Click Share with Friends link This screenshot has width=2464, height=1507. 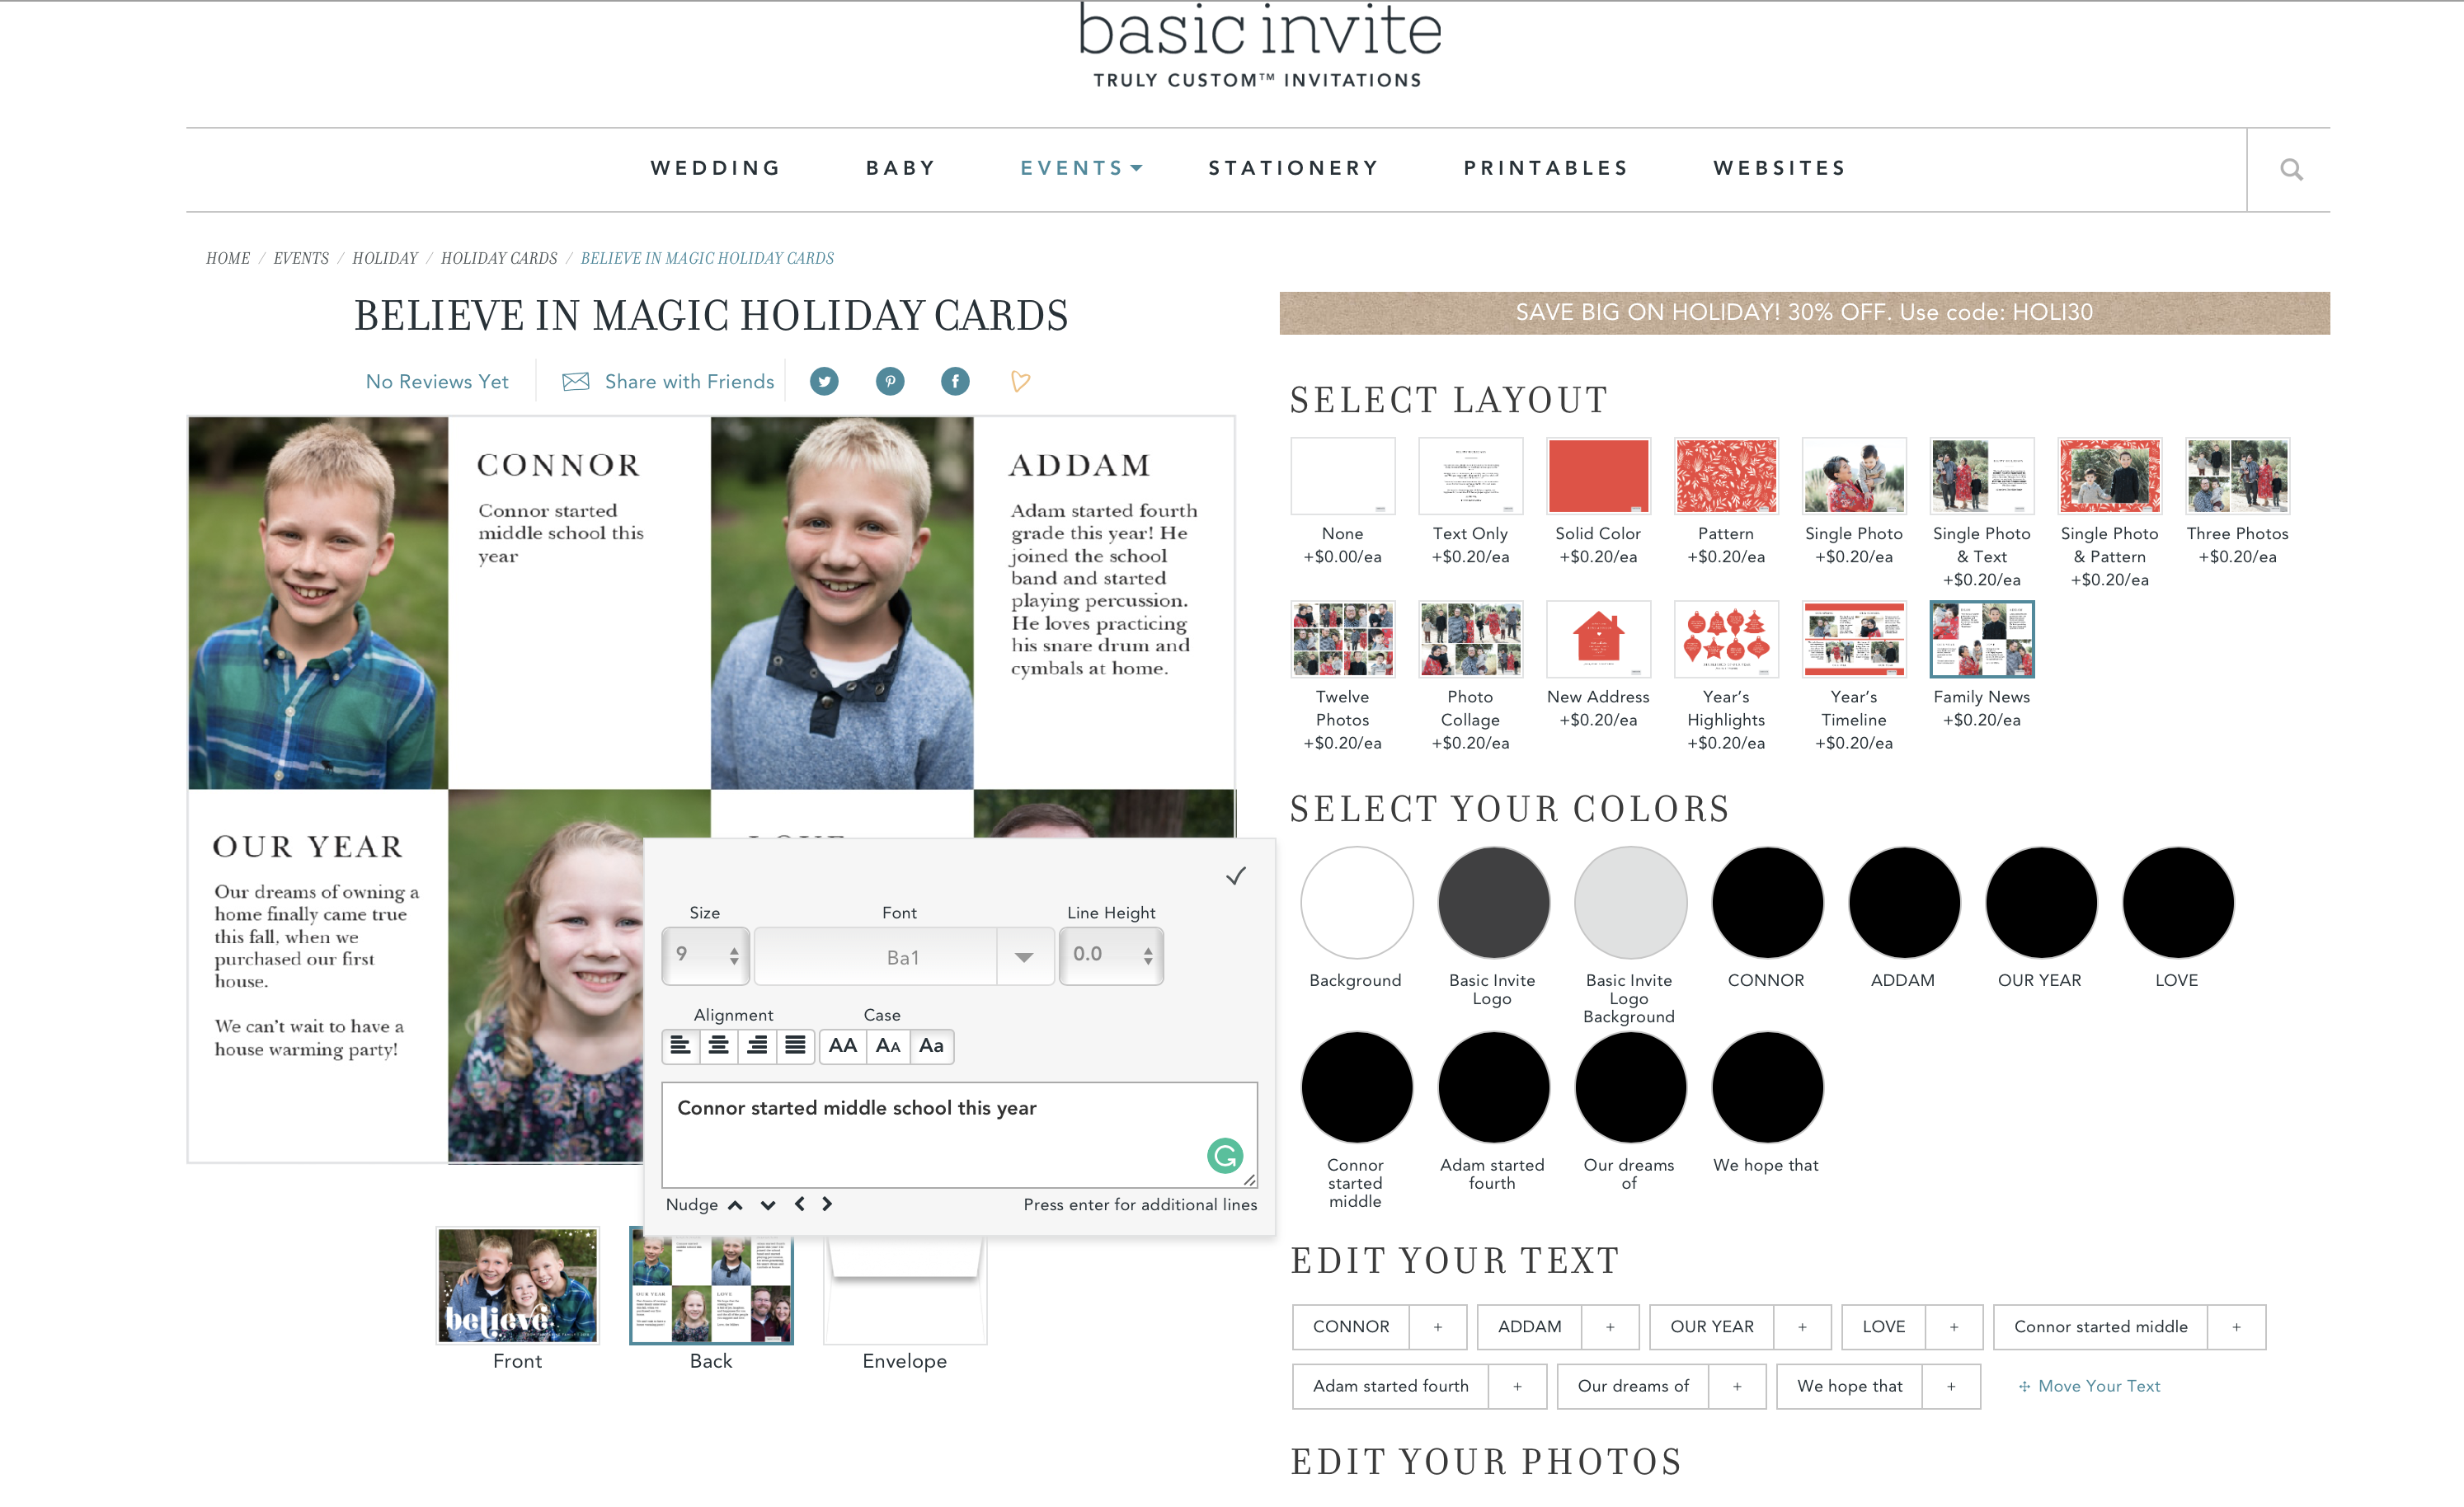click(x=689, y=381)
